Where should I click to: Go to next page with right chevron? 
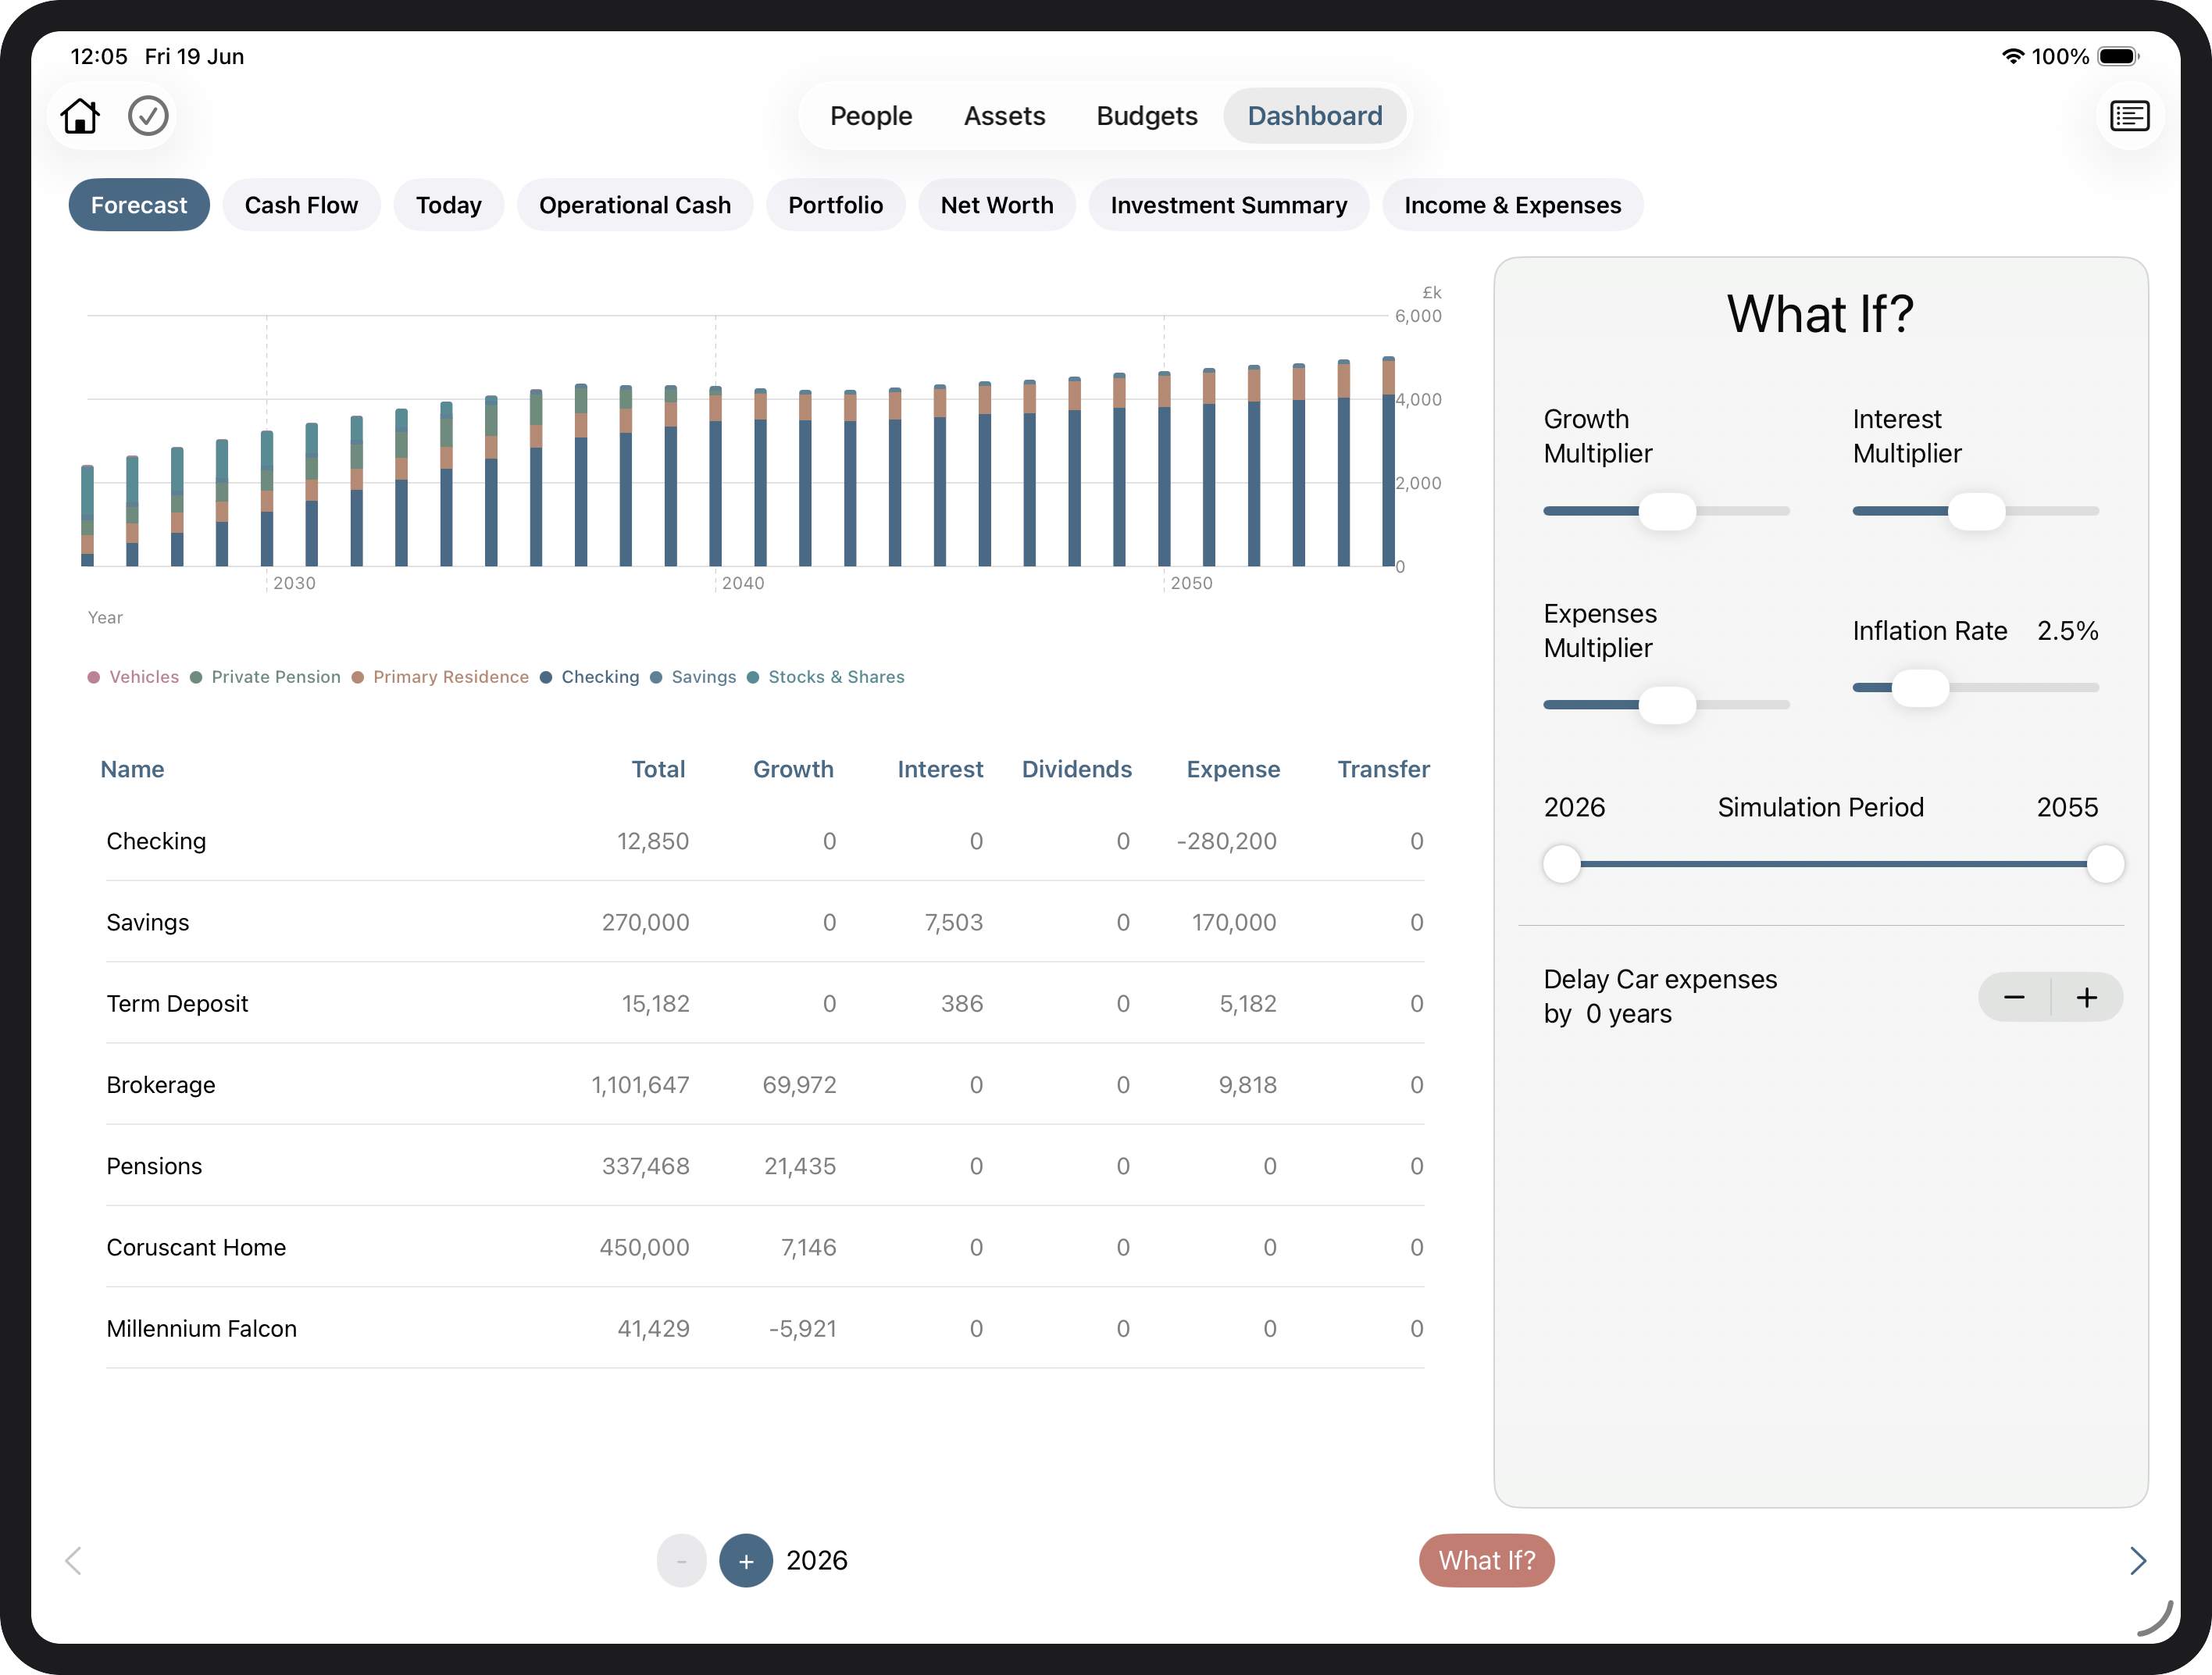pyautogui.click(x=2138, y=1560)
